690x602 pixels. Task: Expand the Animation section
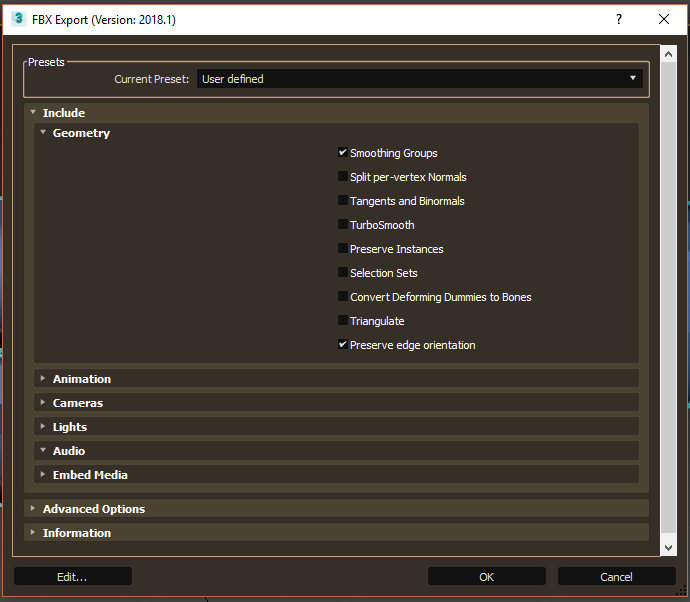click(x=81, y=379)
